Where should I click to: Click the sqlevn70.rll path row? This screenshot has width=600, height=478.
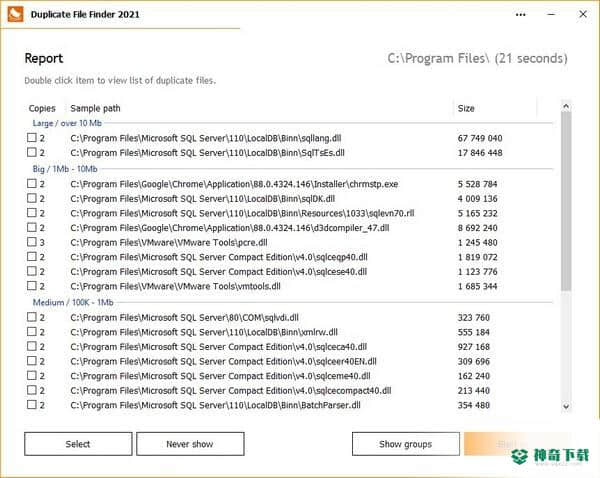coord(242,213)
